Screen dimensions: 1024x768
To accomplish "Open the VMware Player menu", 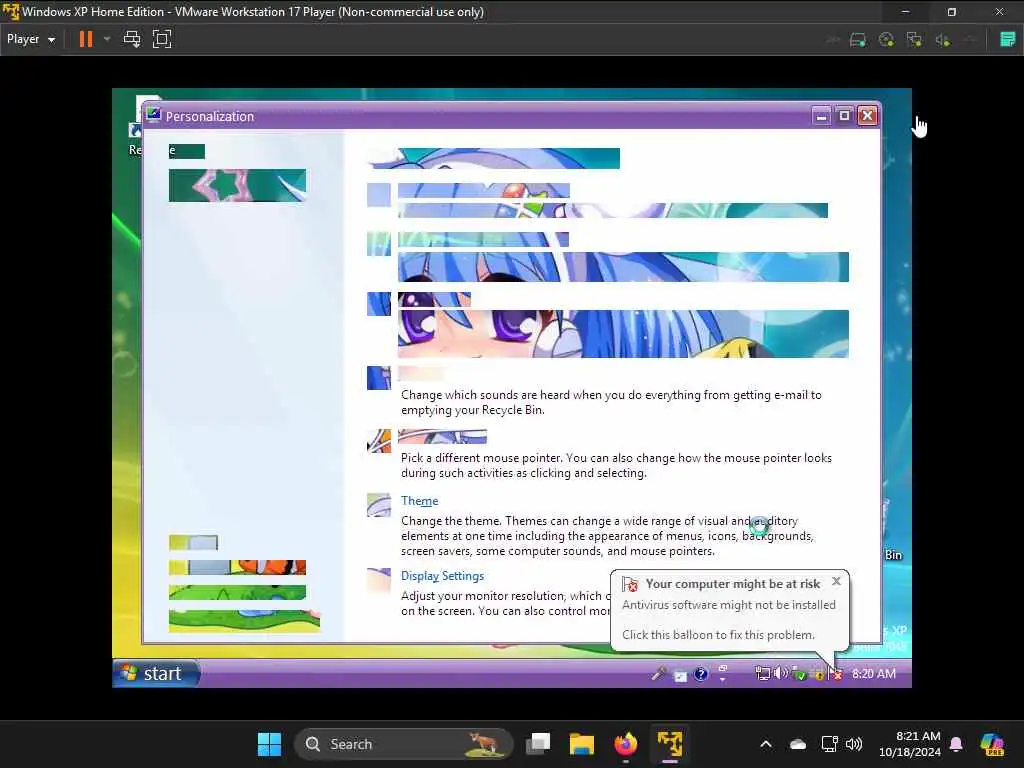I will [x=31, y=39].
